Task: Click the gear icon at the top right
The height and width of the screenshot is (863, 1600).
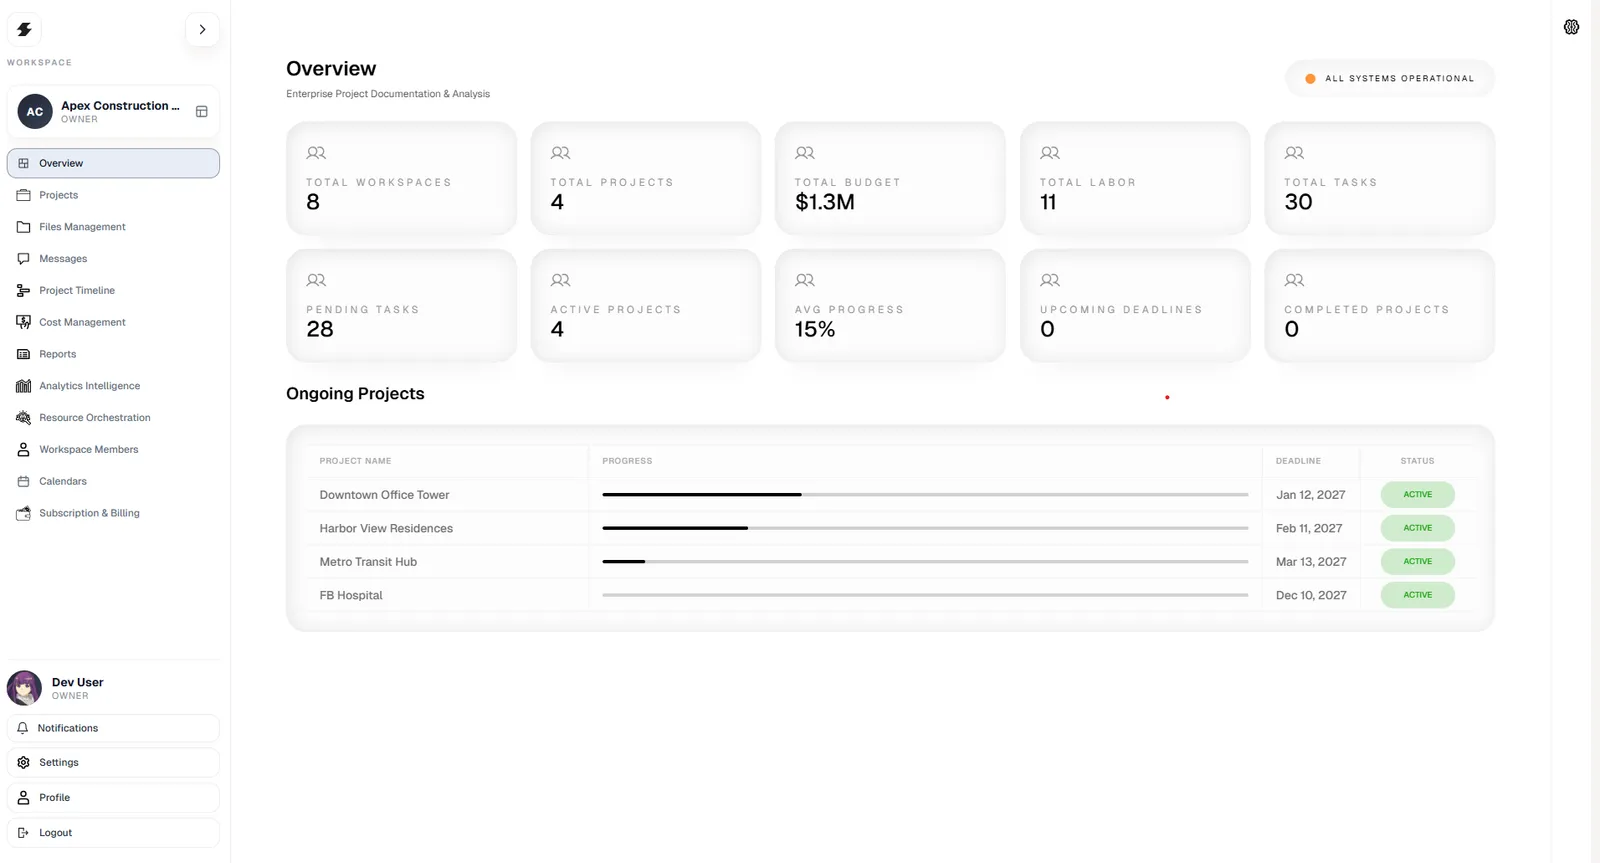Action: (x=1571, y=27)
